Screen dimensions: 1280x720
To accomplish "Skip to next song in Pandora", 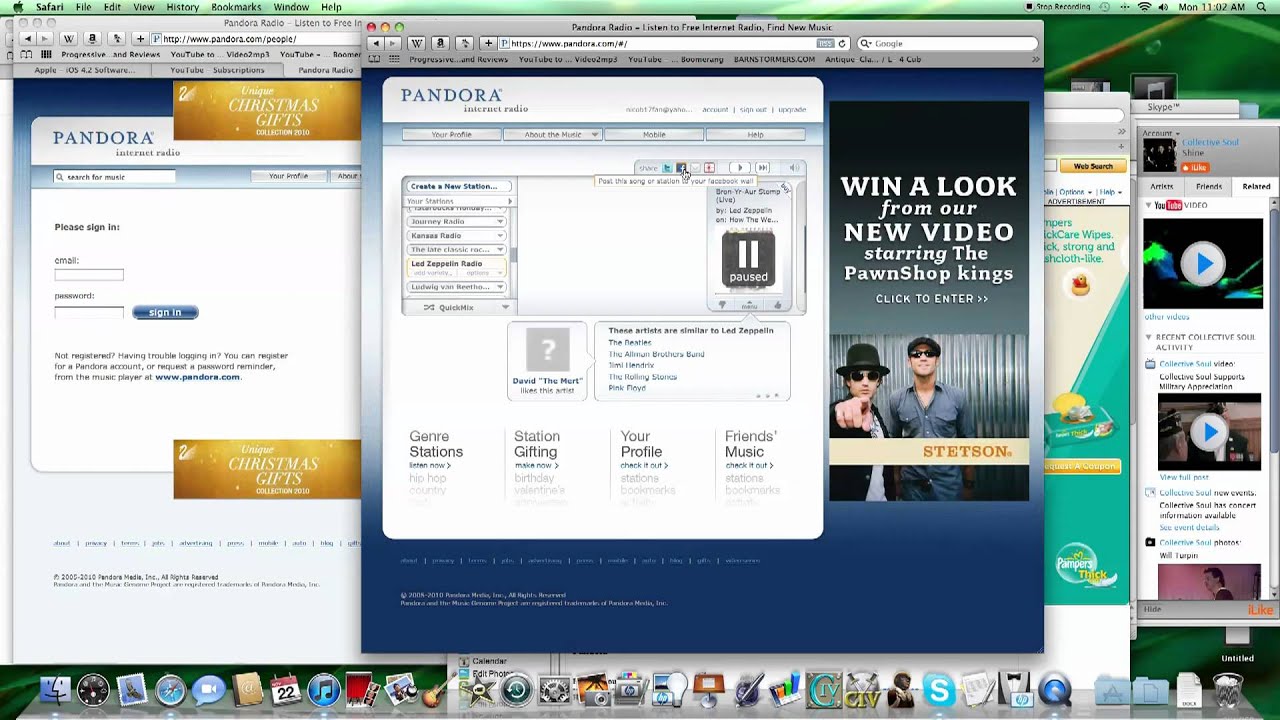I will (763, 168).
